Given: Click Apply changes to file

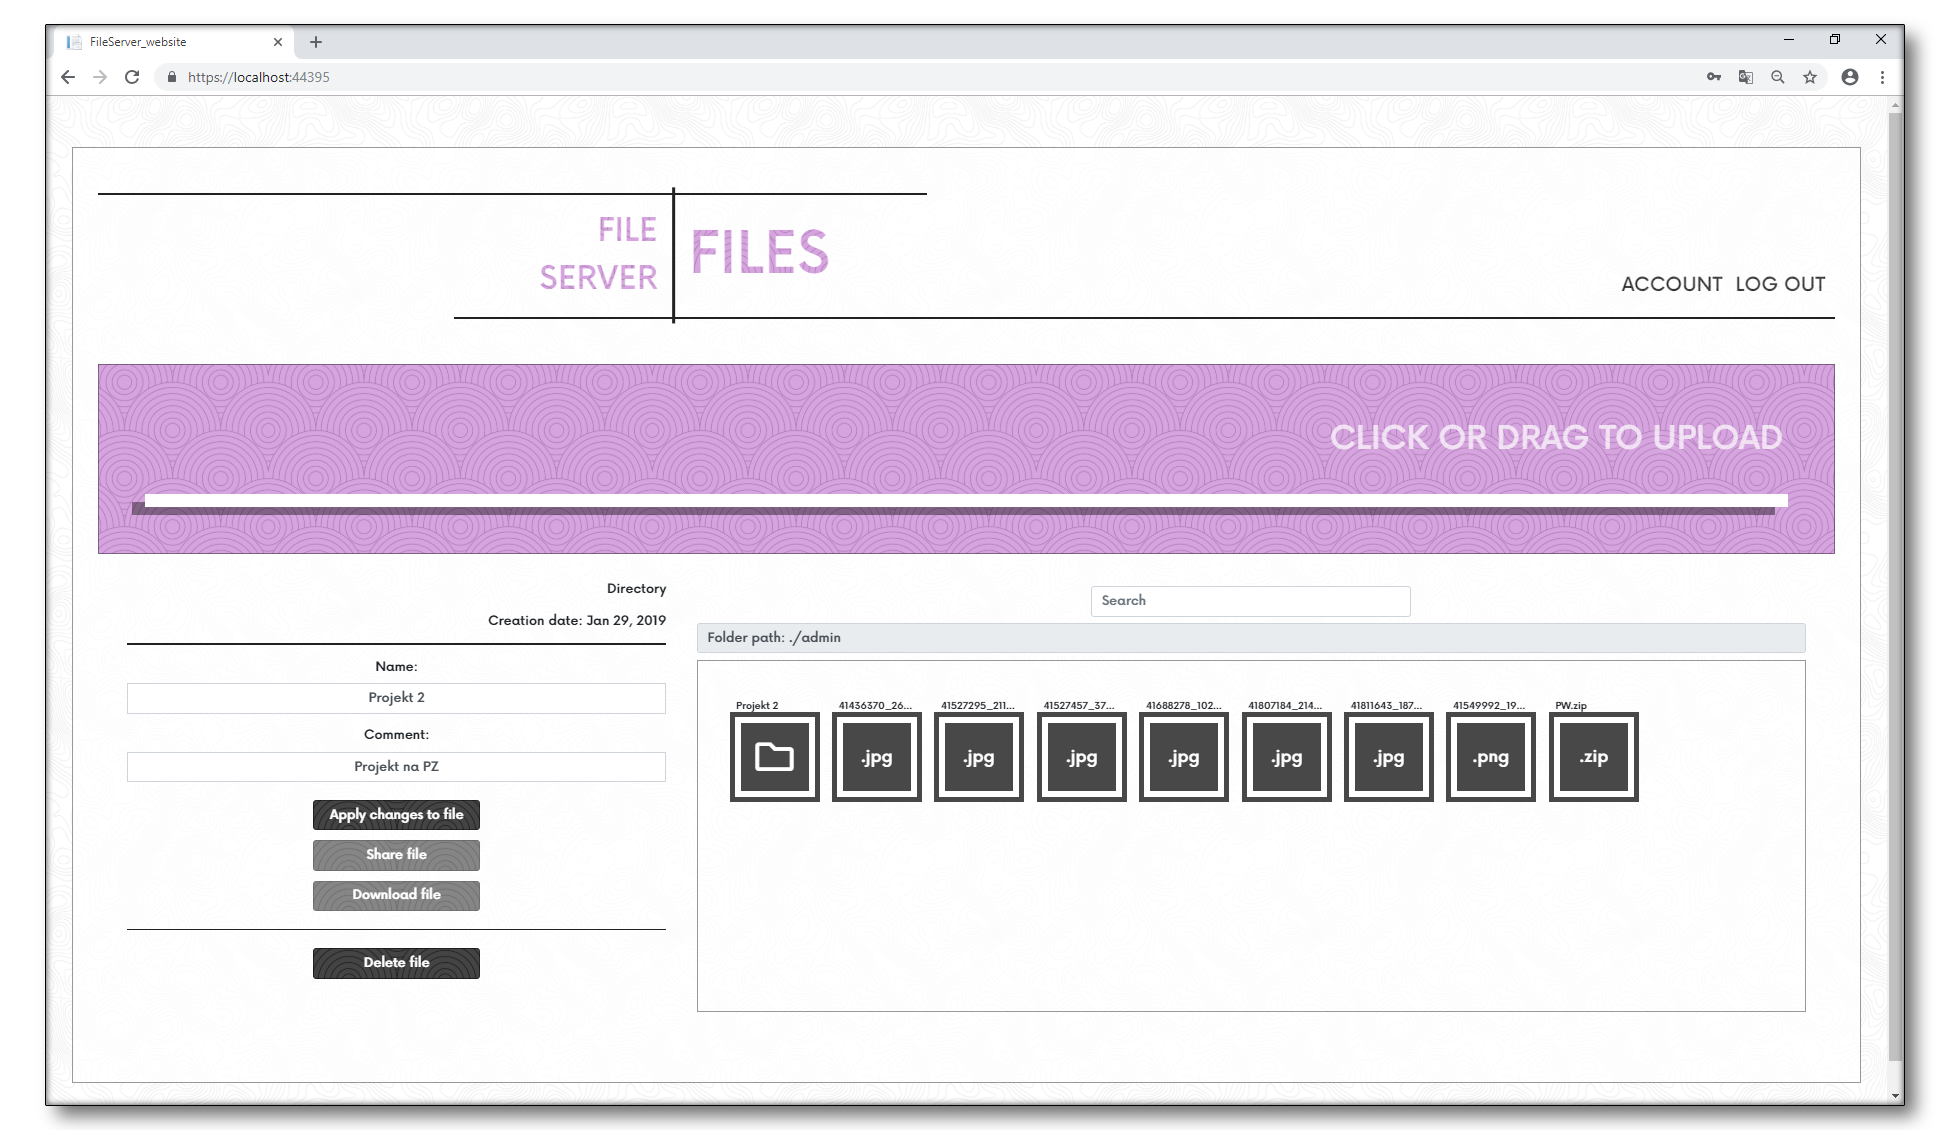Looking at the screenshot, I should click(x=396, y=815).
